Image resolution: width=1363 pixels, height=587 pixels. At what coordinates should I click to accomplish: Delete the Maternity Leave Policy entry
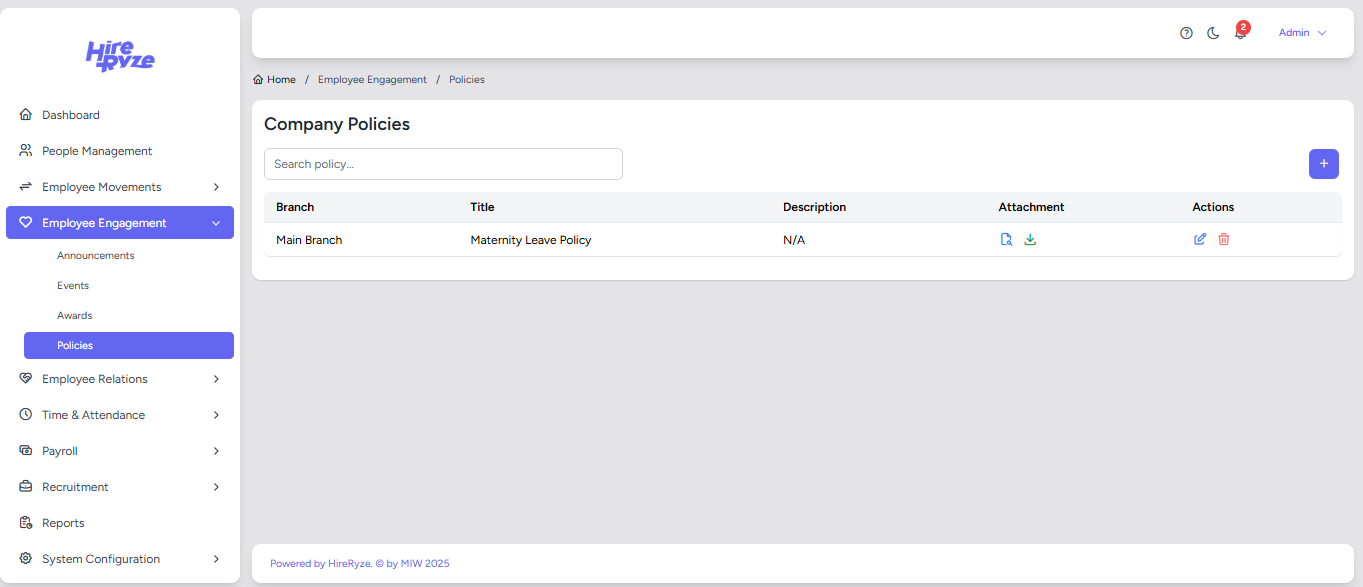coord(1224,240)
